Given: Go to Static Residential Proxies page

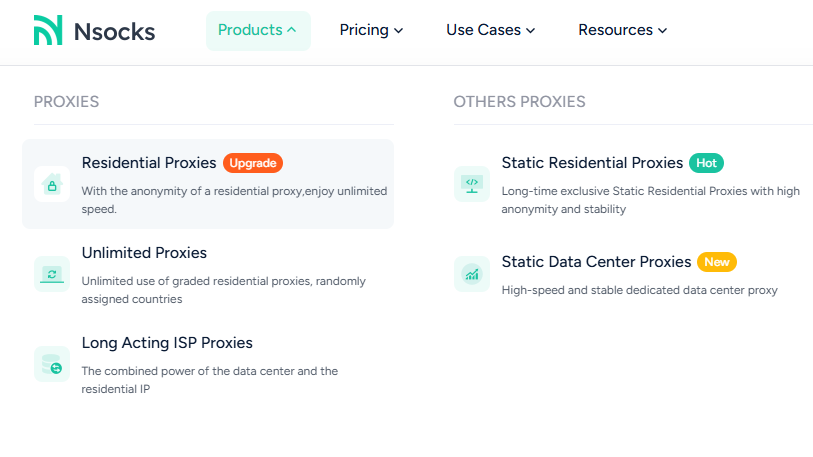Looking at the screenshot, I should [592, 163].
